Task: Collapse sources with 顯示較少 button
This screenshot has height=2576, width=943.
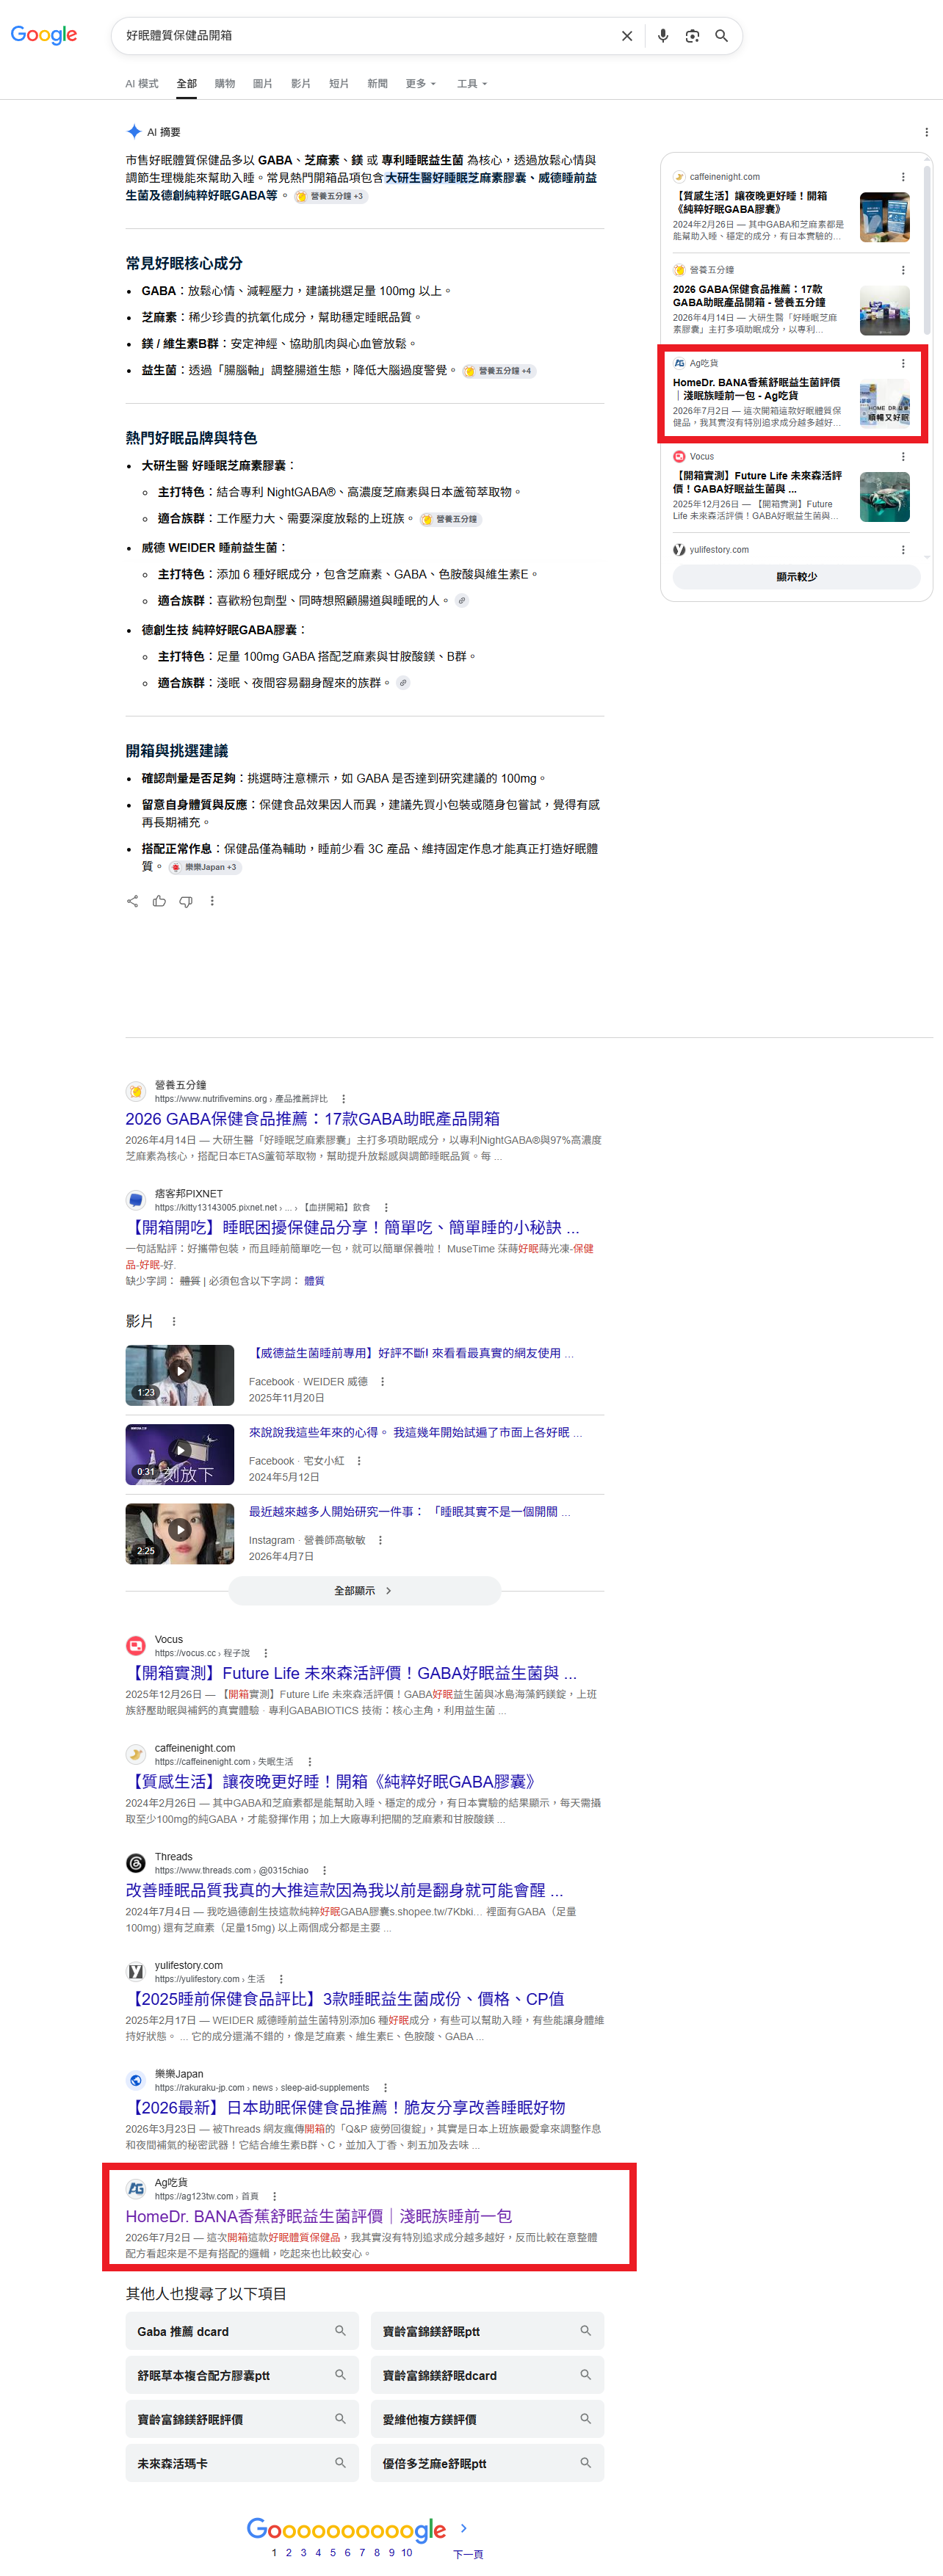Action: [796, 577]
